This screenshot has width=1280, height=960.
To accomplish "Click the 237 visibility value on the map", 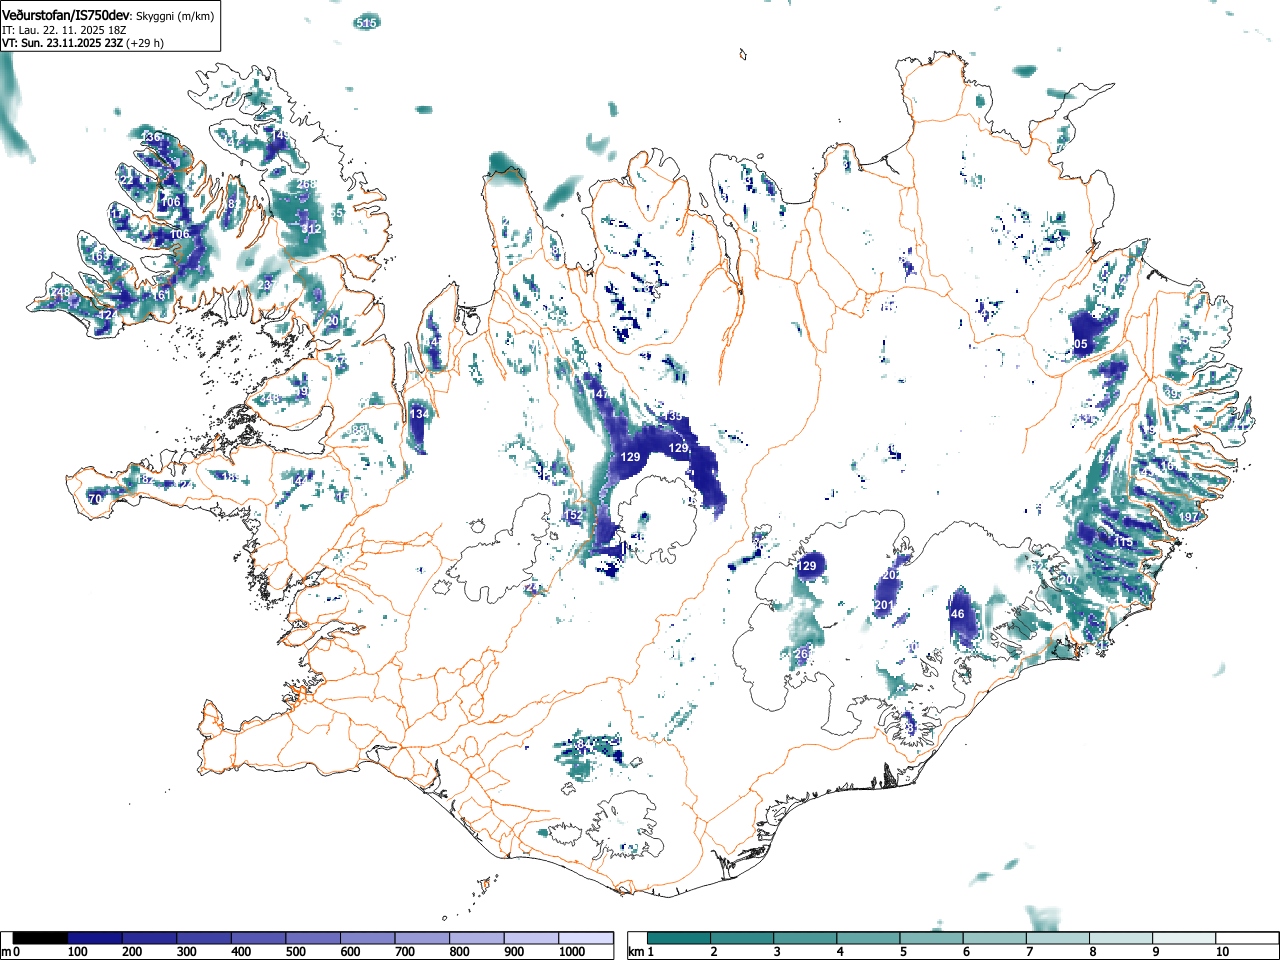I will pyautogui.click(x=267, y=285).
